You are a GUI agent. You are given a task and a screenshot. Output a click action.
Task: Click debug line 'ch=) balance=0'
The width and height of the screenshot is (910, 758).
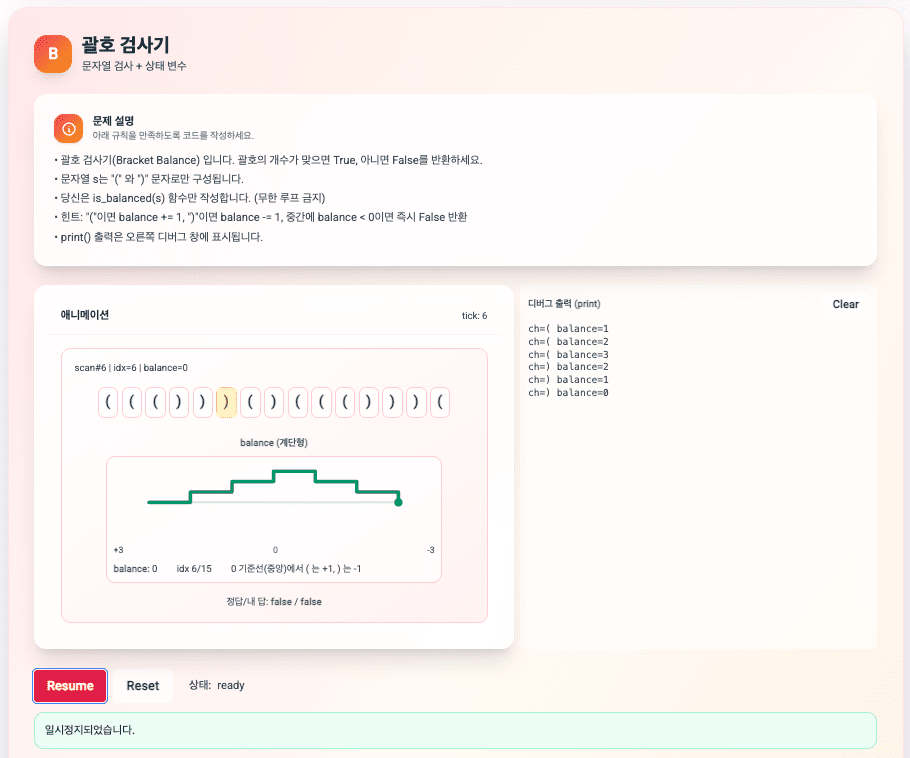568,393
